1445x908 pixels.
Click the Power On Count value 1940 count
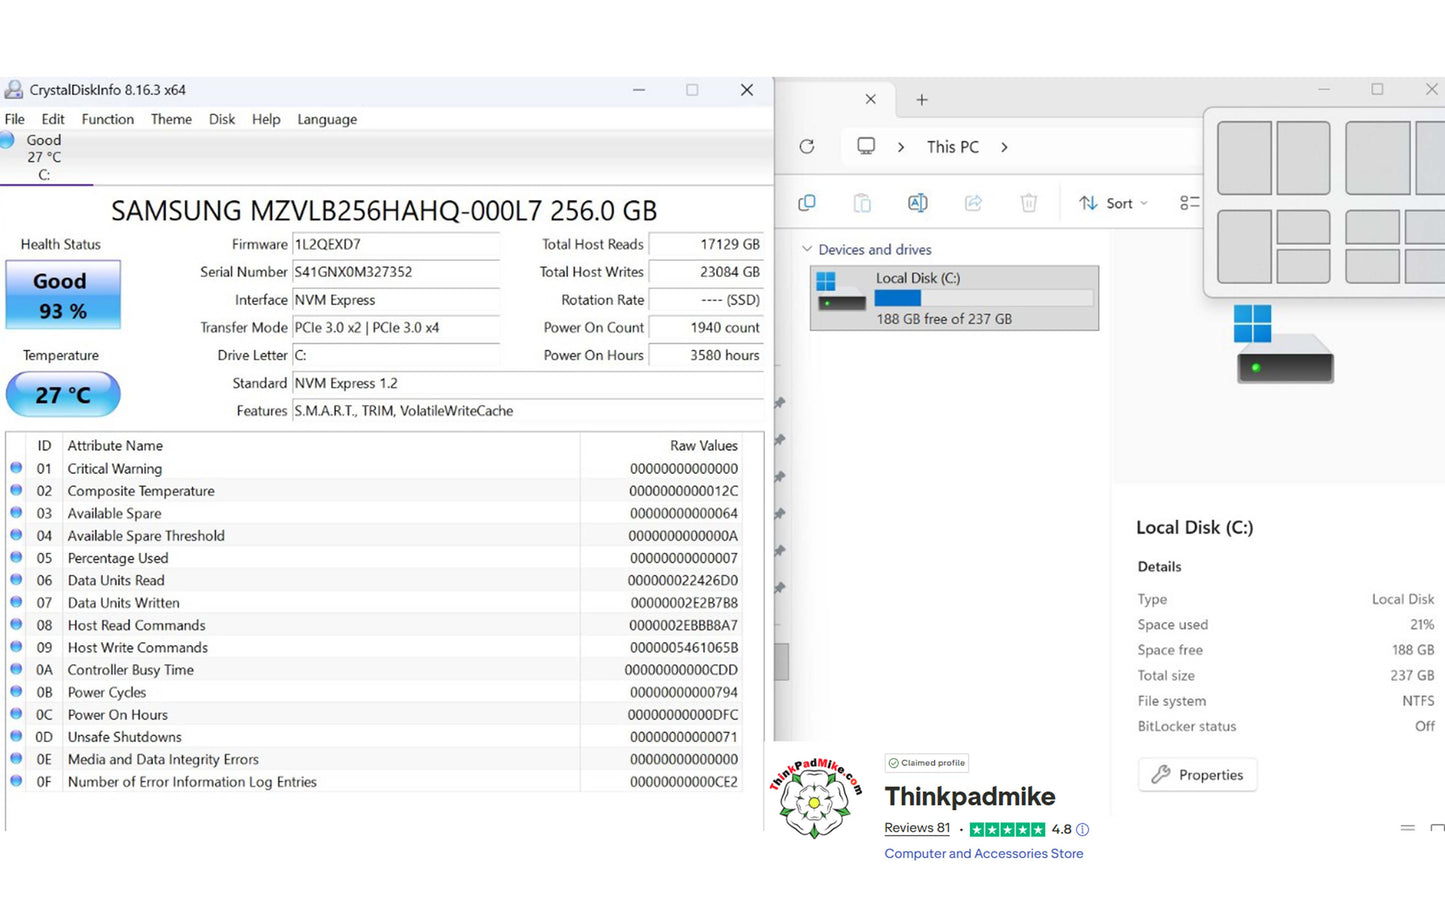(x=706, y=327)
